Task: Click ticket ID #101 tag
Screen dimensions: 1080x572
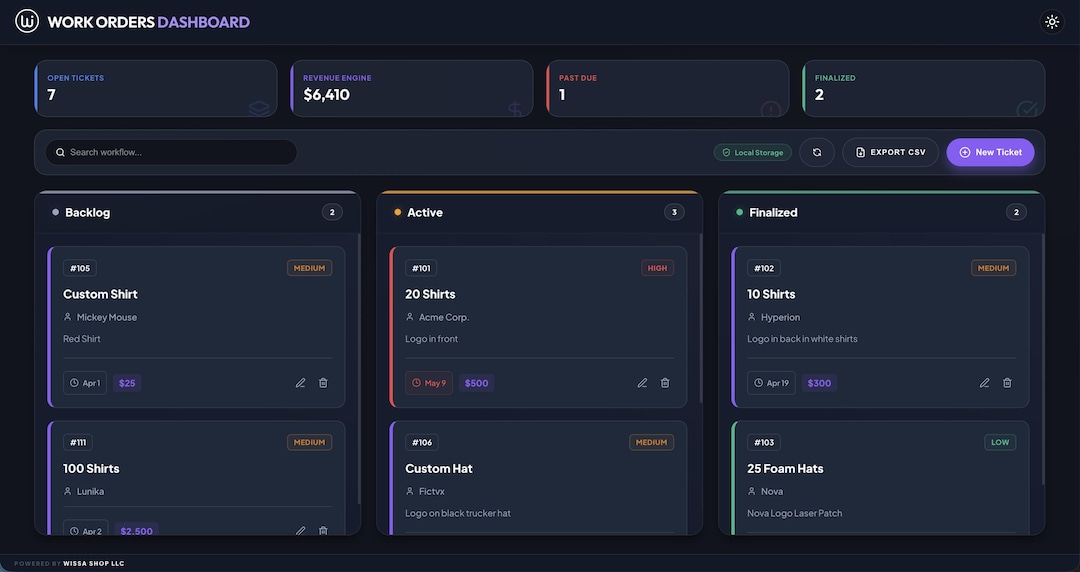Action: [x=421, y=268]
